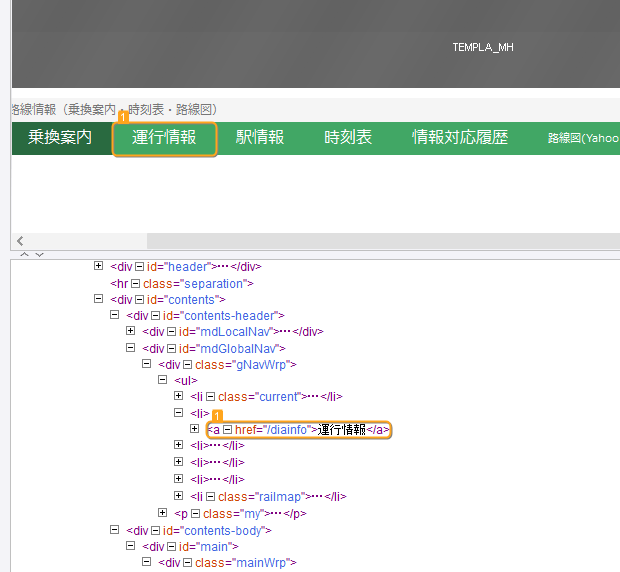
Task: Click the TEMPLA_MH text in gray banner
Action: coord(483,47)
